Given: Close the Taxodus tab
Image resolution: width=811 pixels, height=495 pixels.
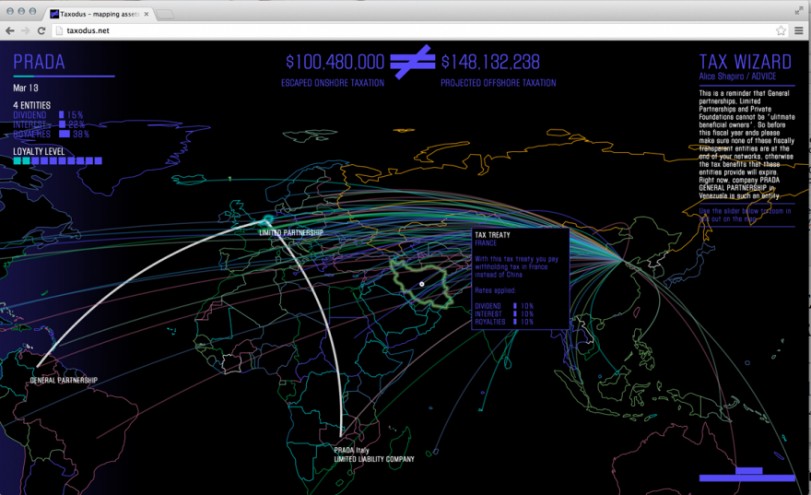Looking at the screenshot, I should click(146, 14).
